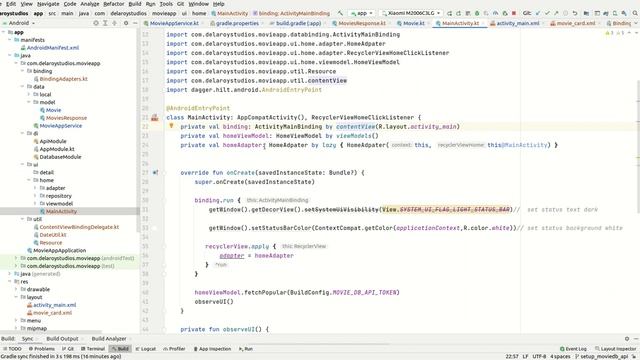Open the Build Output tab
This screenshot has height=360, width=640.
(x=62, y=339)
